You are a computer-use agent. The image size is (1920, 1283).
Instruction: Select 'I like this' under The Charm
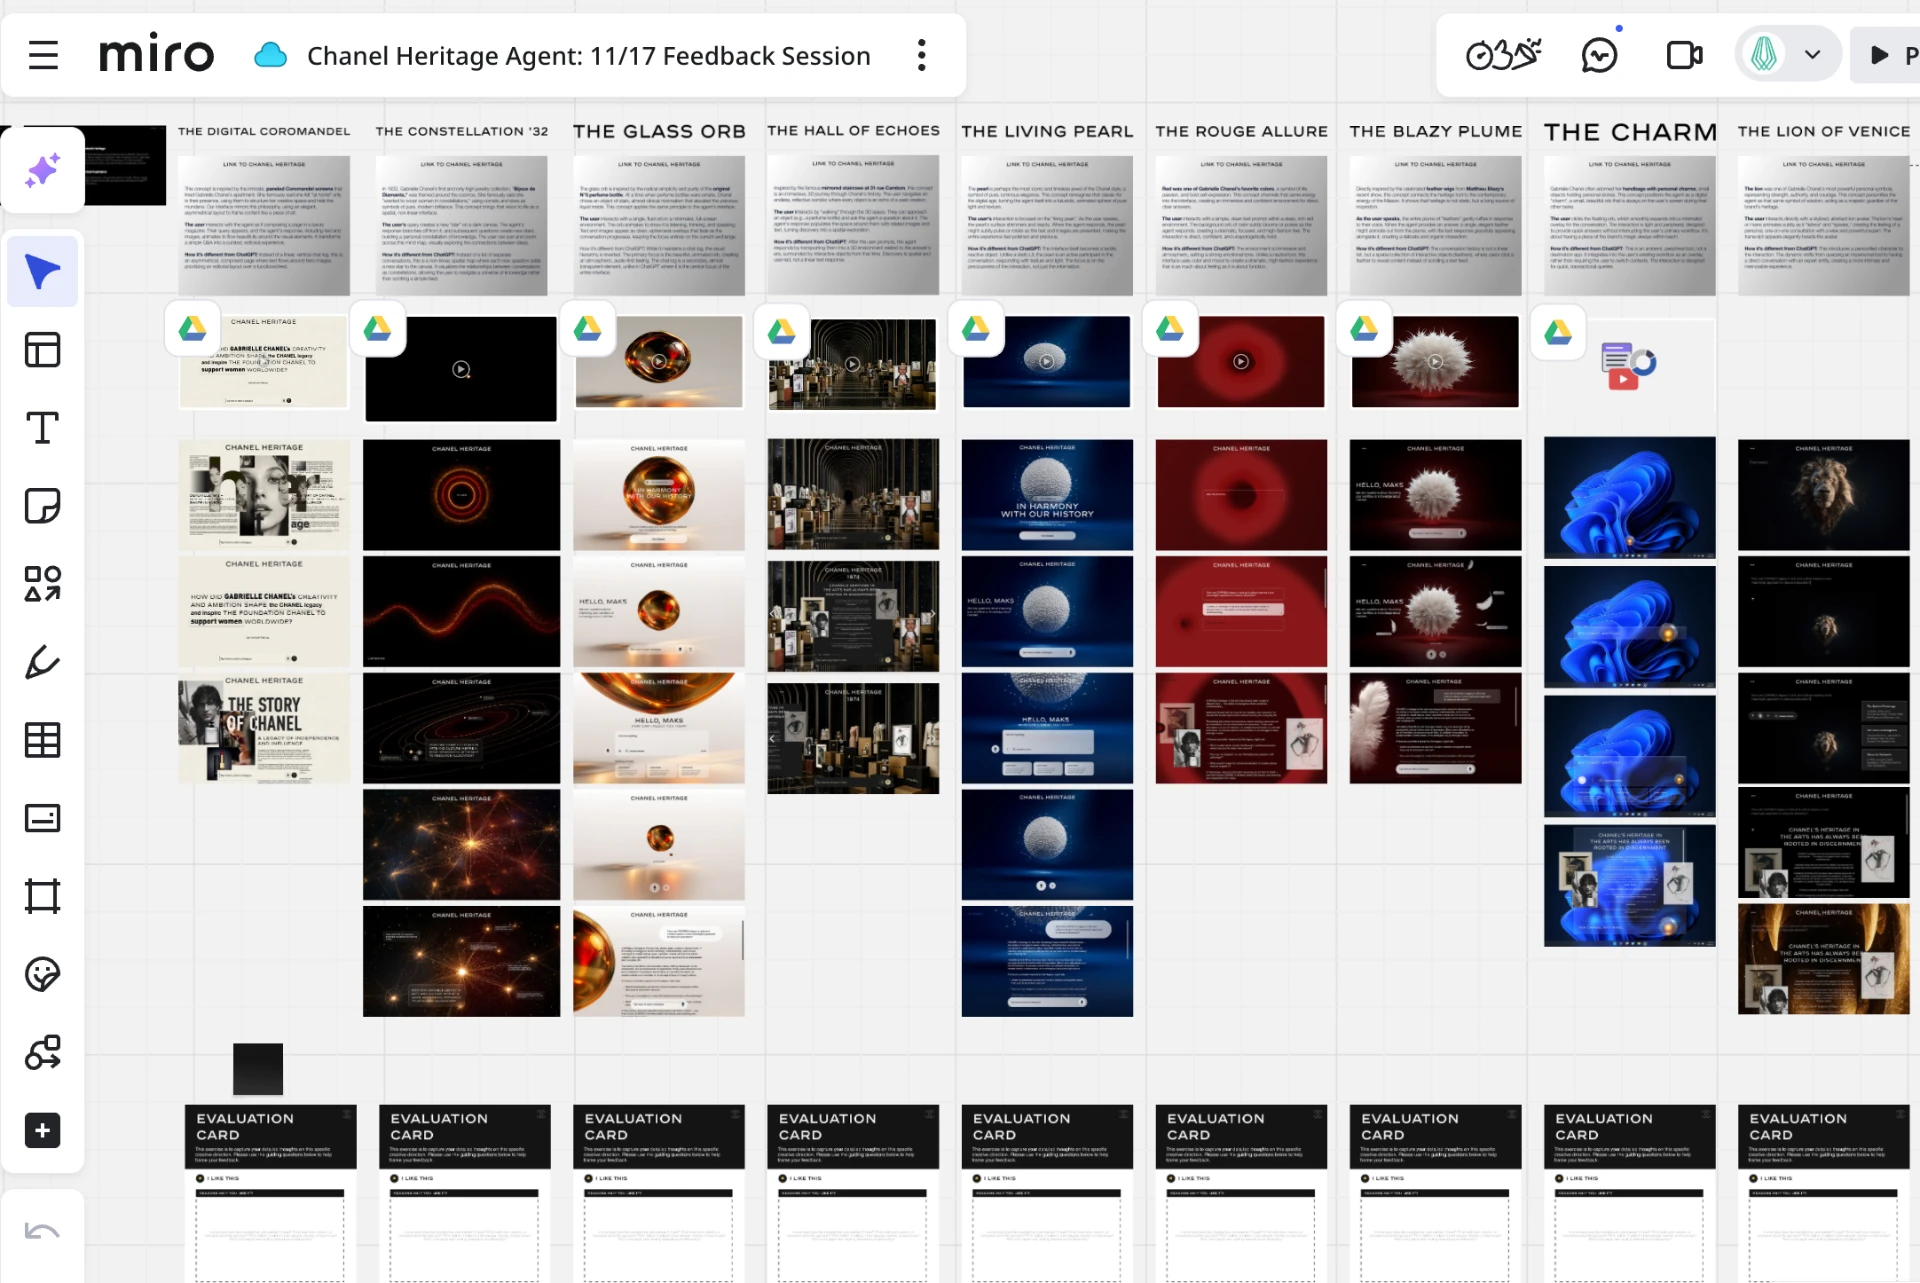pyautogui.click(x=1576, y=1178)
